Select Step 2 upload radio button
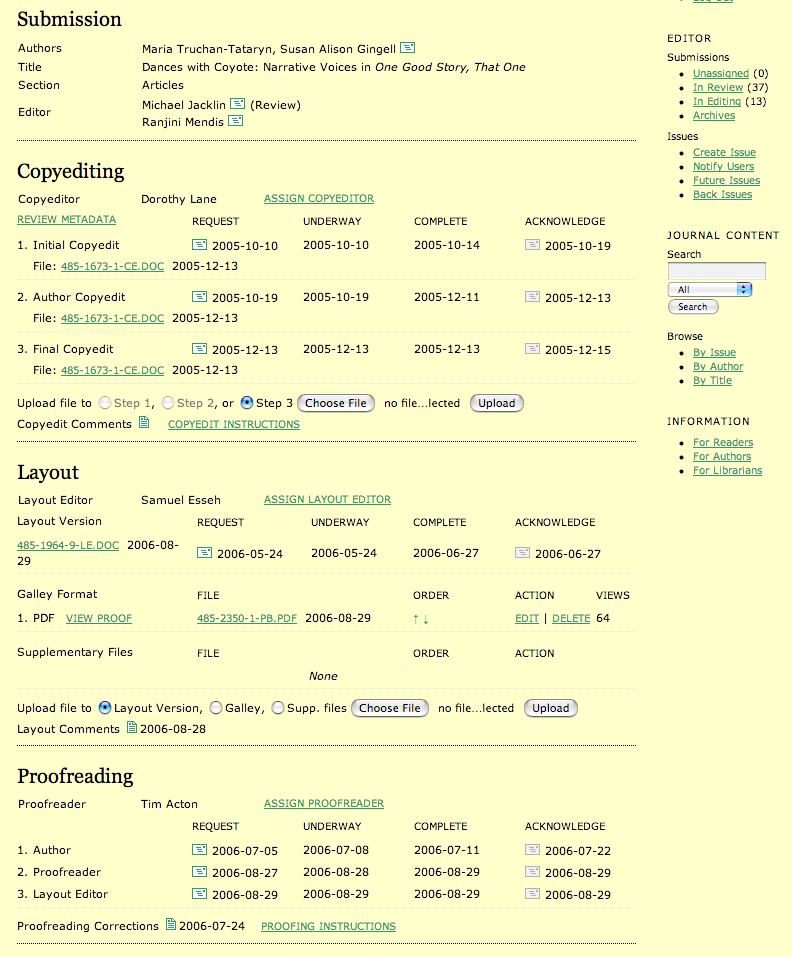Viewport: 792px width, 957px height. (x=168, y=403)
